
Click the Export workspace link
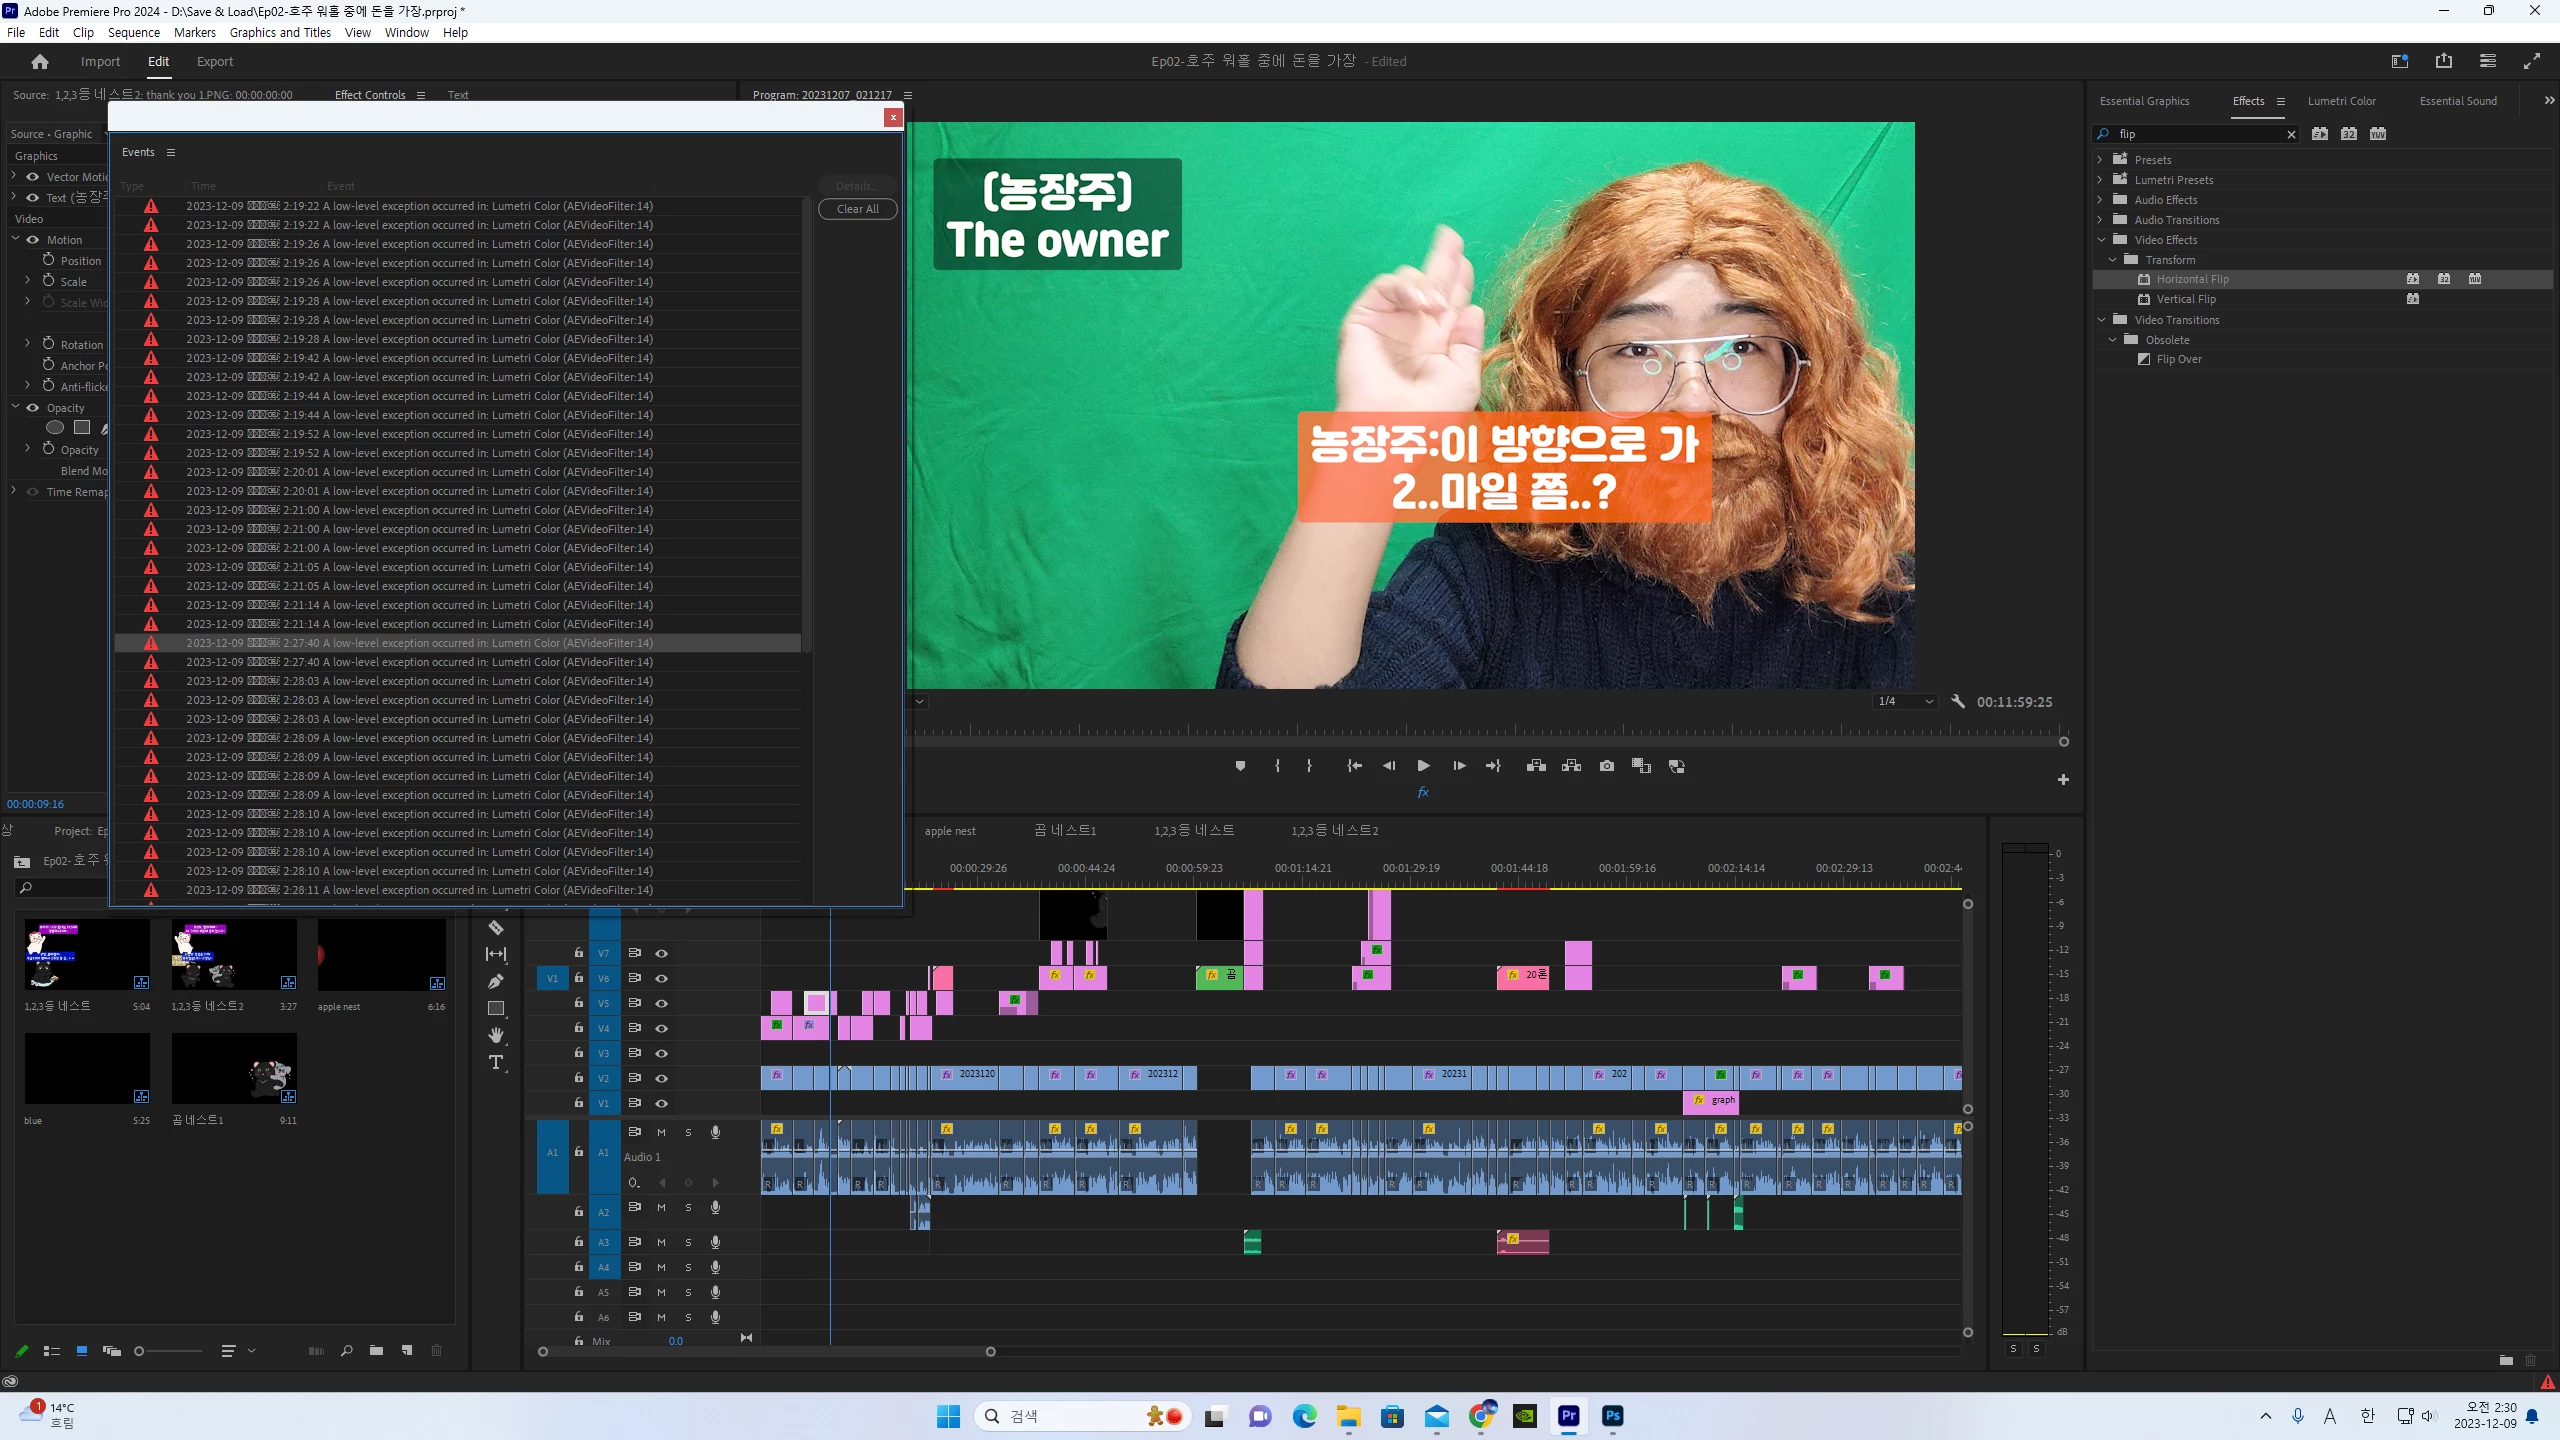[214, 61]
